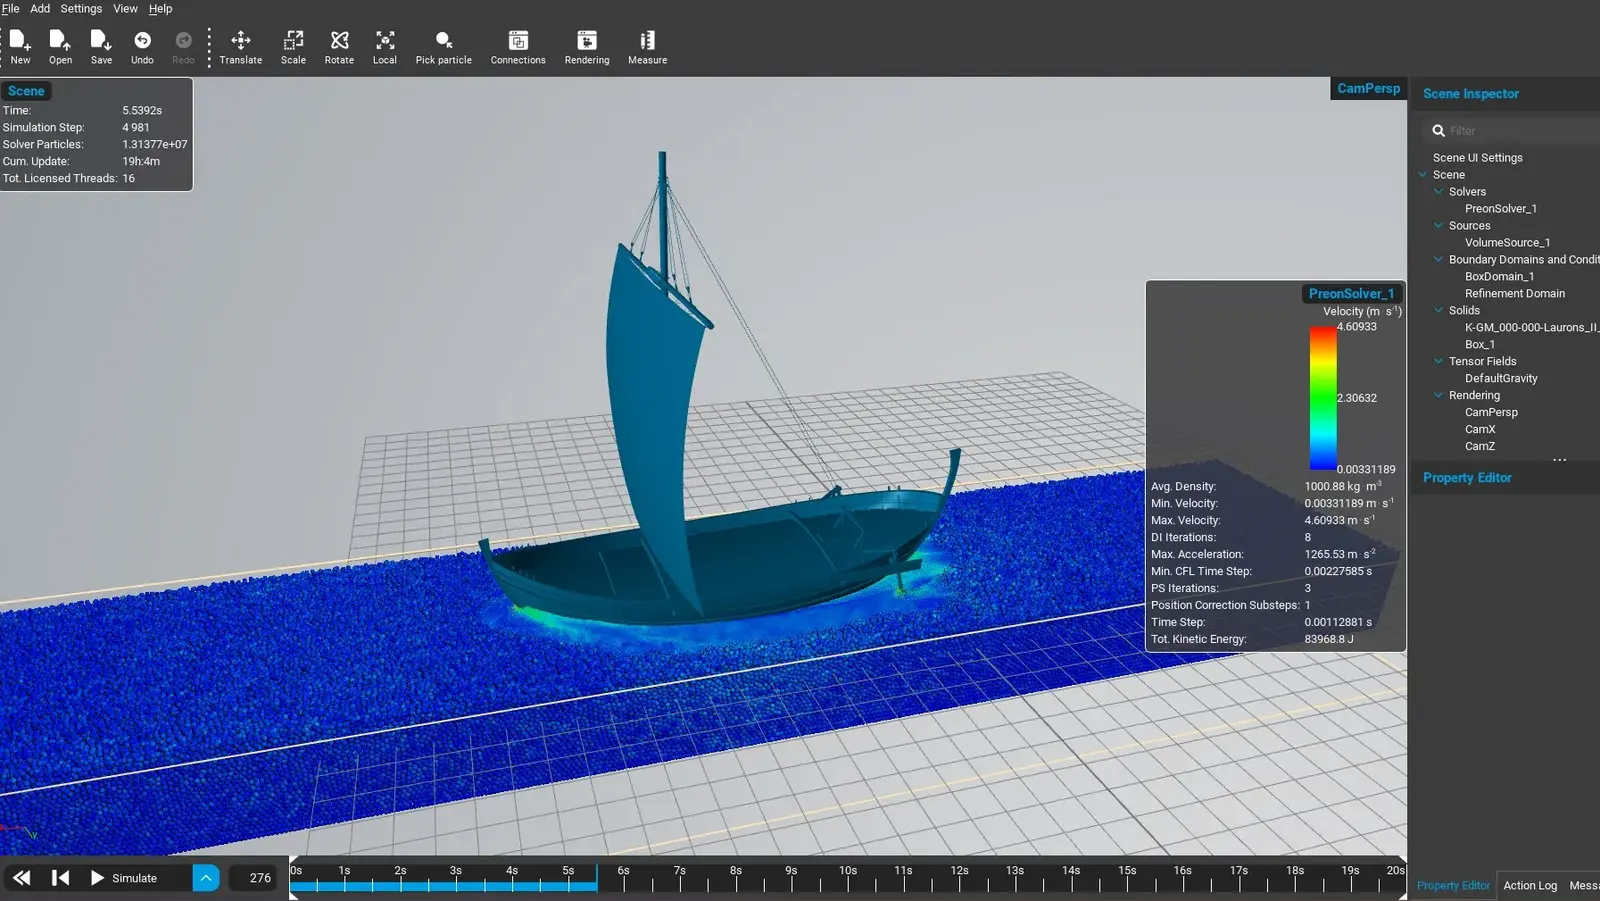Toggle the blue button beside Simulate
The image size is (1600, 901).
click(x=205, y=878)
